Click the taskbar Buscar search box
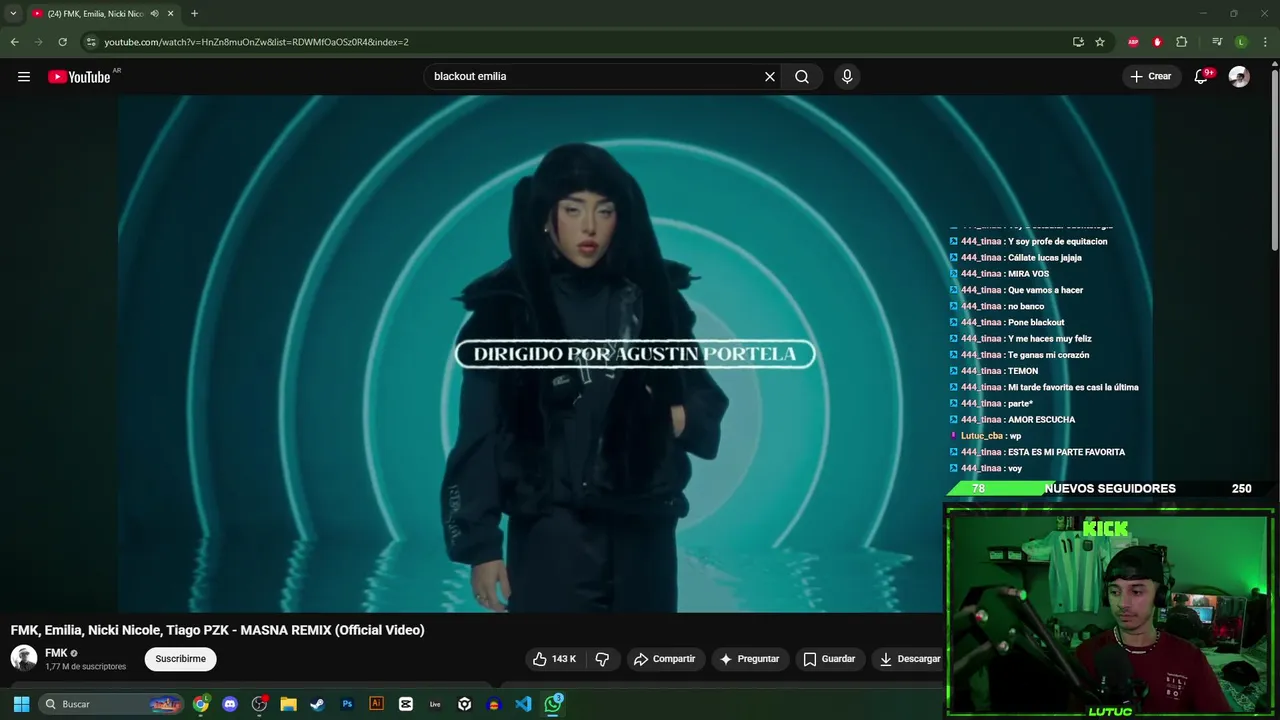Viewport: 1280px width, 720px height. [111, 704]
